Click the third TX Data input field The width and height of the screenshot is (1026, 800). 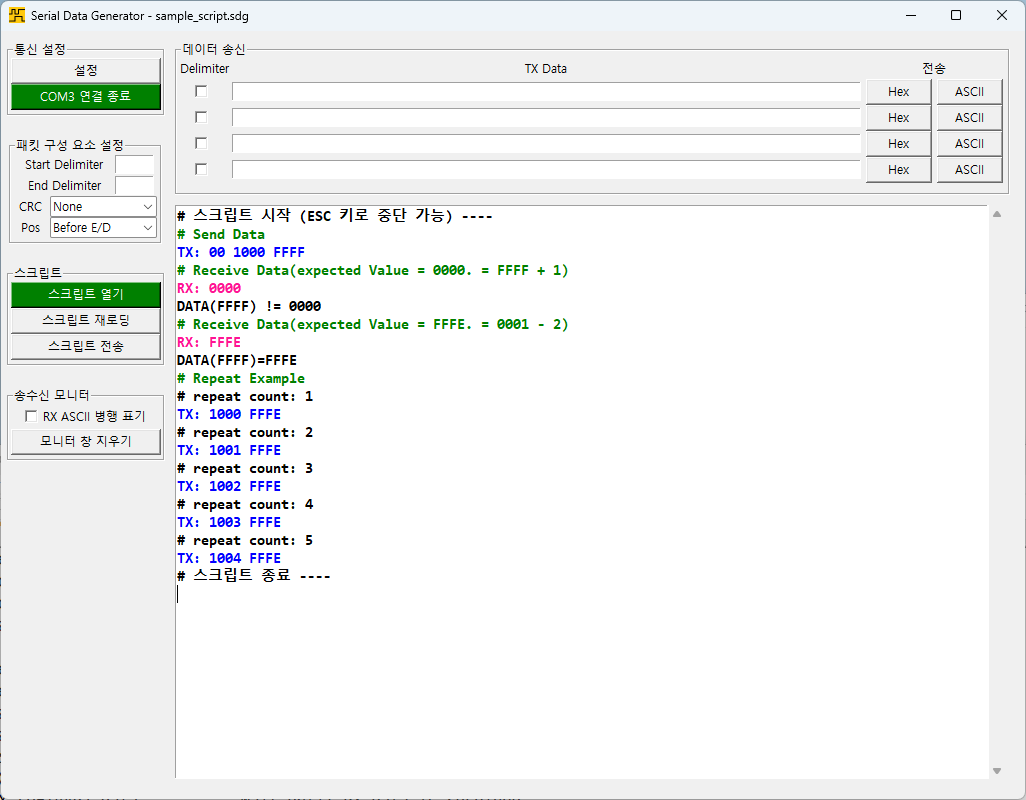click(x=546, y=143)
